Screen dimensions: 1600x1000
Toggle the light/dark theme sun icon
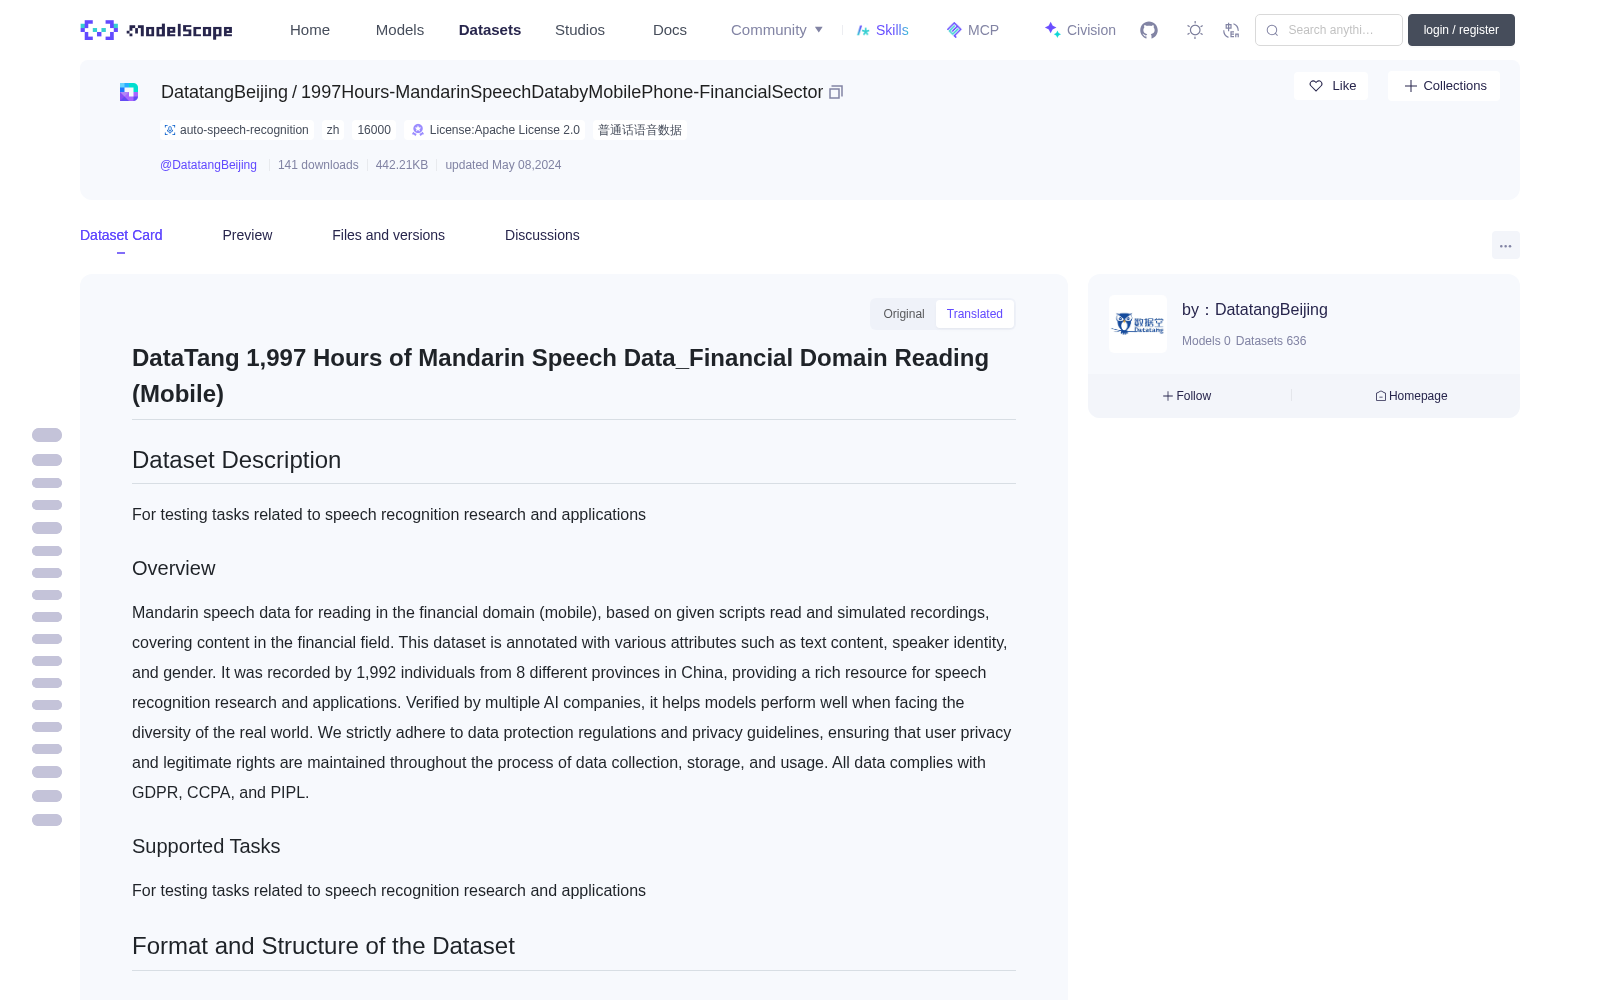coord(1195,30)
